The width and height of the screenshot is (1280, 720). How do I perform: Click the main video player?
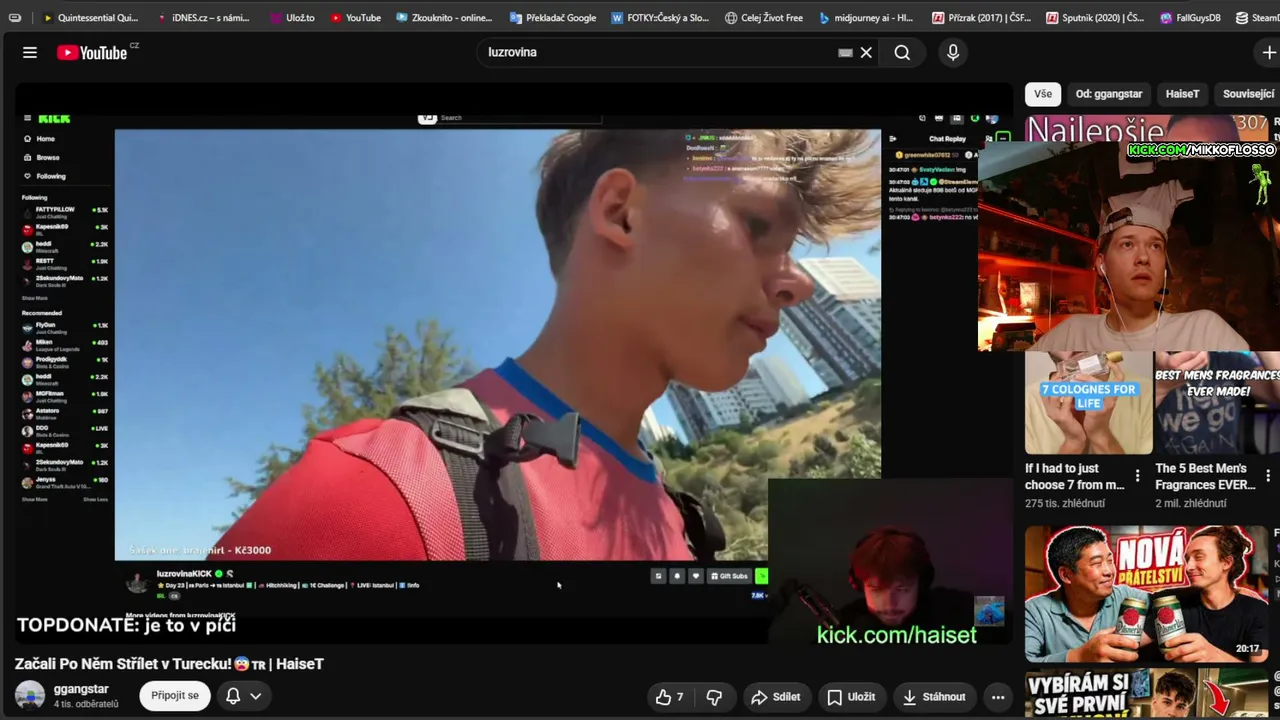[x=514, y=365]
